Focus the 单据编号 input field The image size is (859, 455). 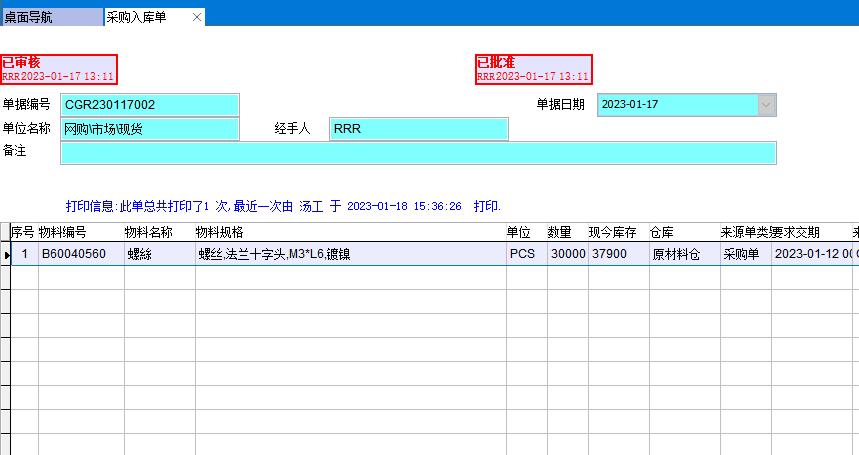[x=150, y=105]
